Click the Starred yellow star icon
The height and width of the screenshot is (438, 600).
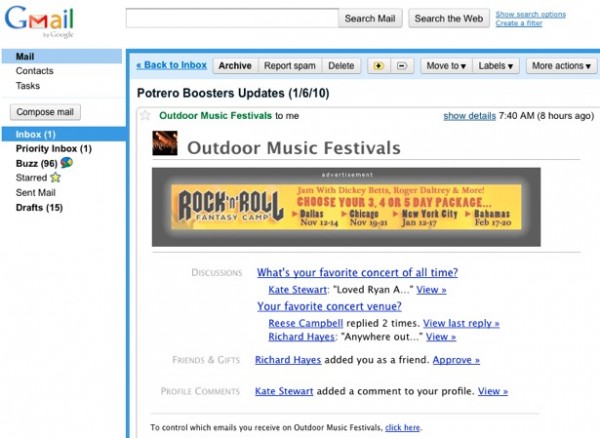tap(55, 177)
